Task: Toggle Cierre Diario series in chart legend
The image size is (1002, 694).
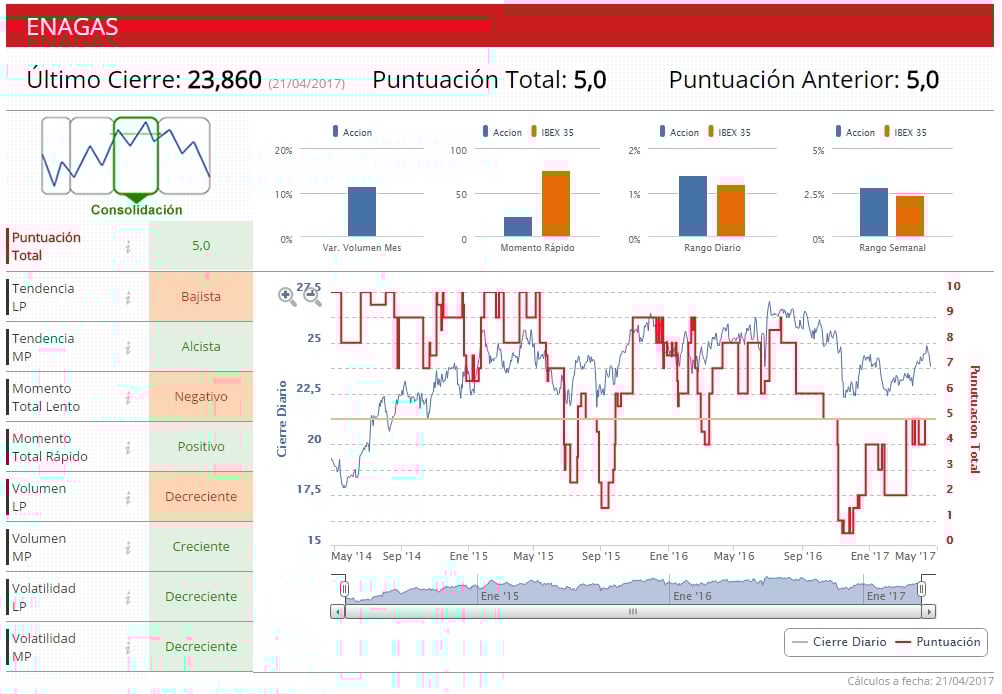Action: (838, 642)
